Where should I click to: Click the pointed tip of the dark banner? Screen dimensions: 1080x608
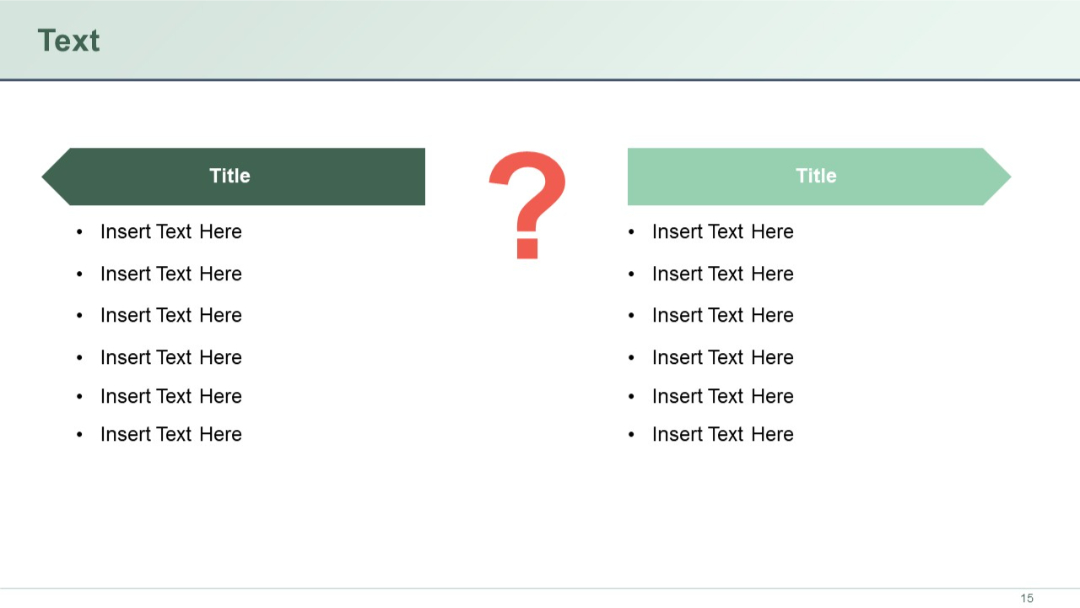click(44, 176)
